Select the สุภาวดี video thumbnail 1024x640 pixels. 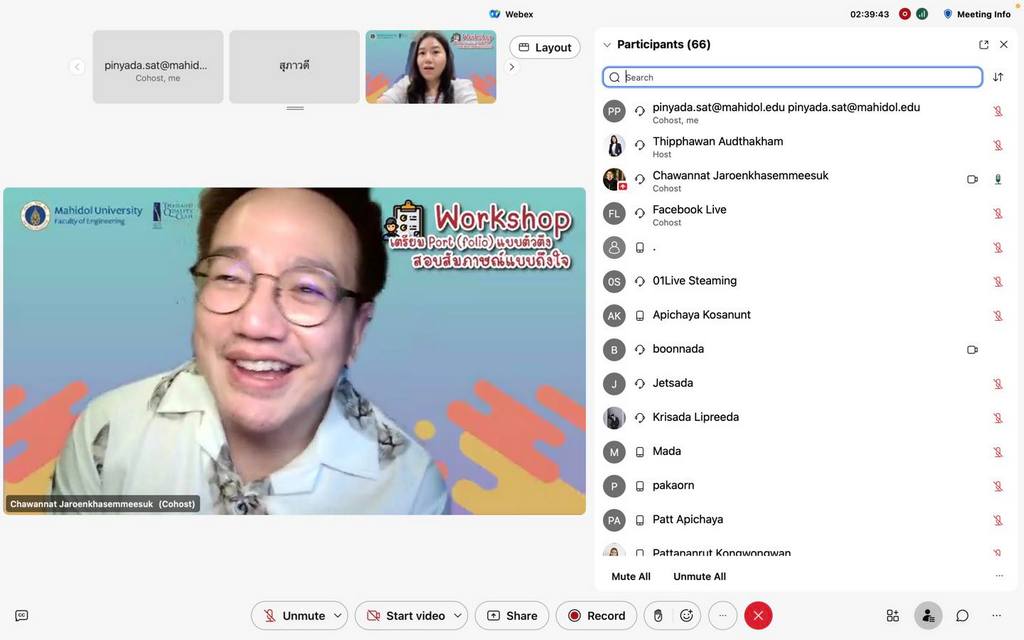click(294, 67)
